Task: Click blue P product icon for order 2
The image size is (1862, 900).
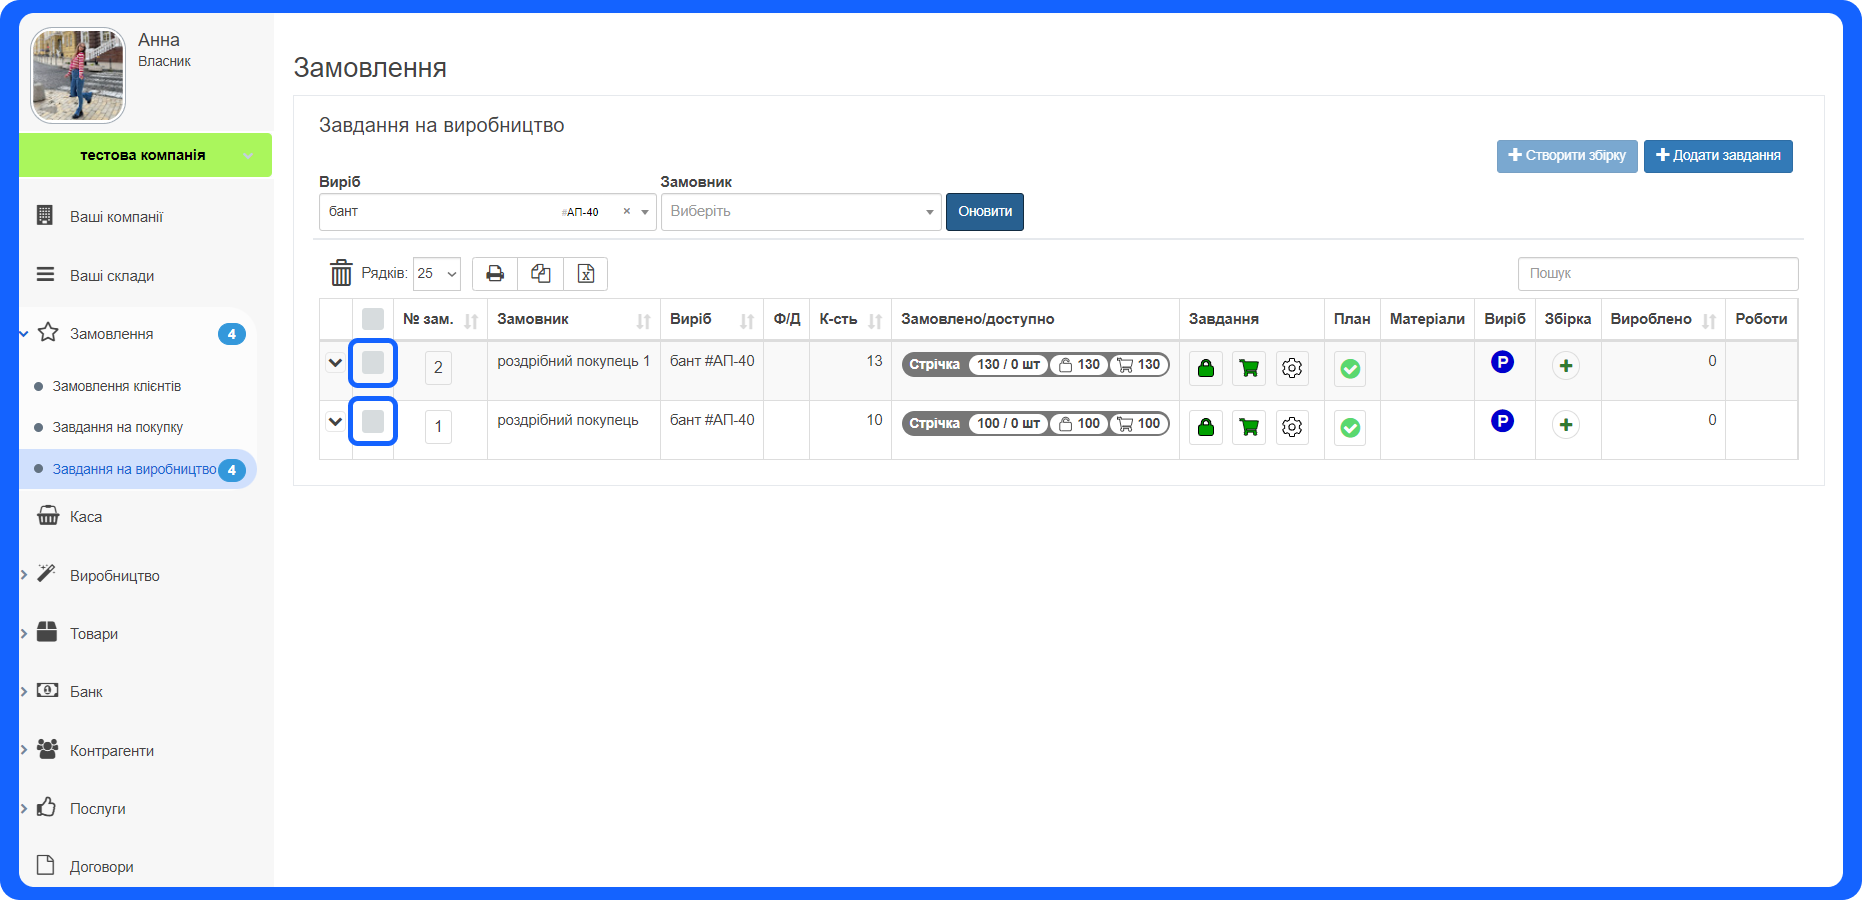Action: [x=1502, y=362]
